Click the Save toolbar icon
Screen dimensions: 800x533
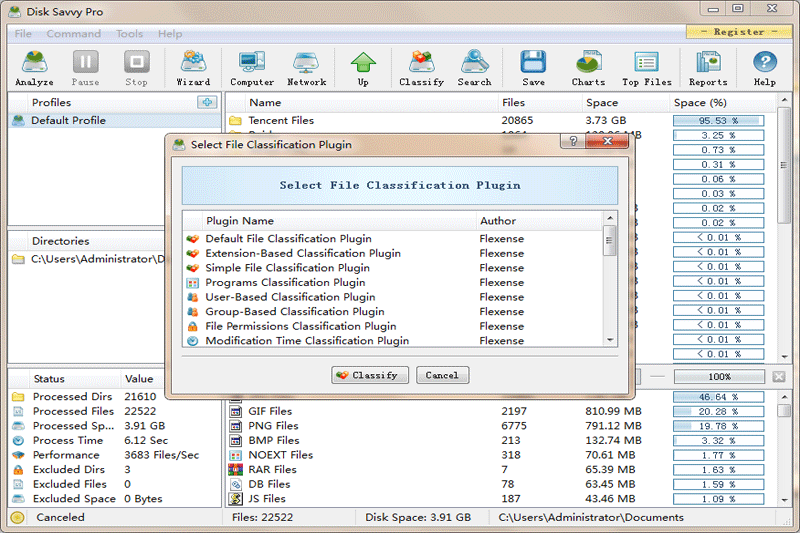click(533, 68)
